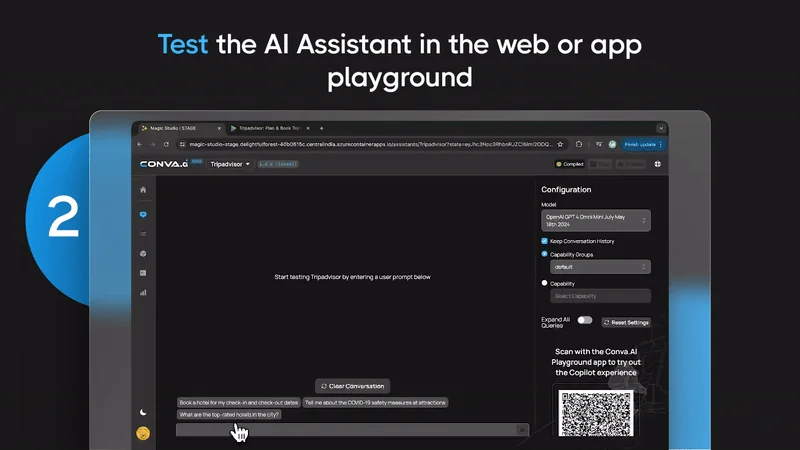Open the list lines icon in the sidebar
Viewport: 800px width, 450px height.
click(143, 234)
